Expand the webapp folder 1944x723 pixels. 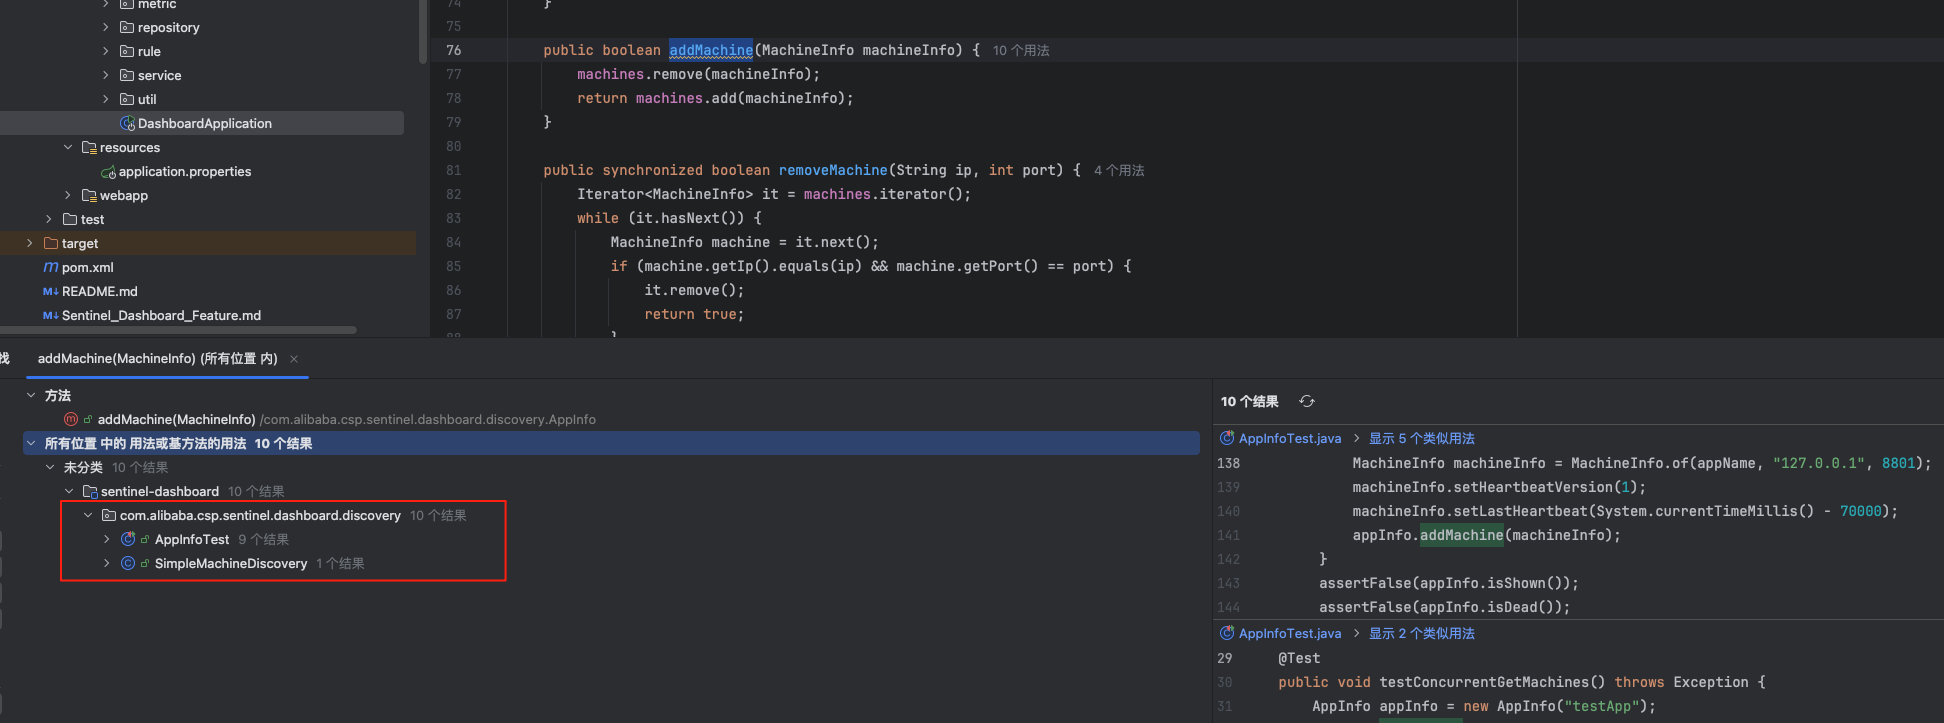click(68, 195)
